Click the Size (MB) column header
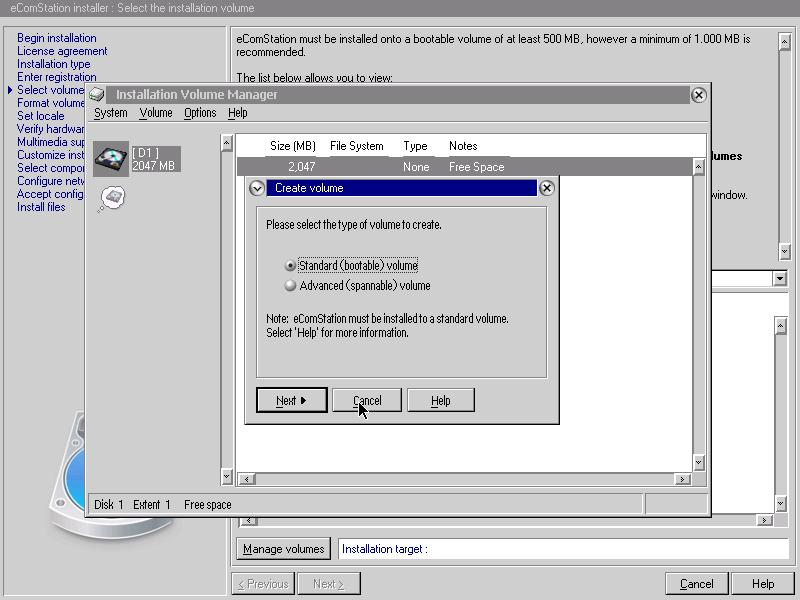The image size is (800, 600). click(293, 146)
